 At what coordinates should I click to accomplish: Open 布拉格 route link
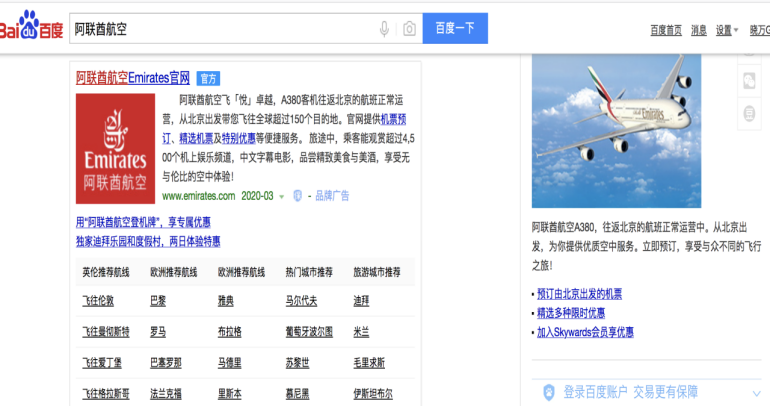(x=230, y=332)
